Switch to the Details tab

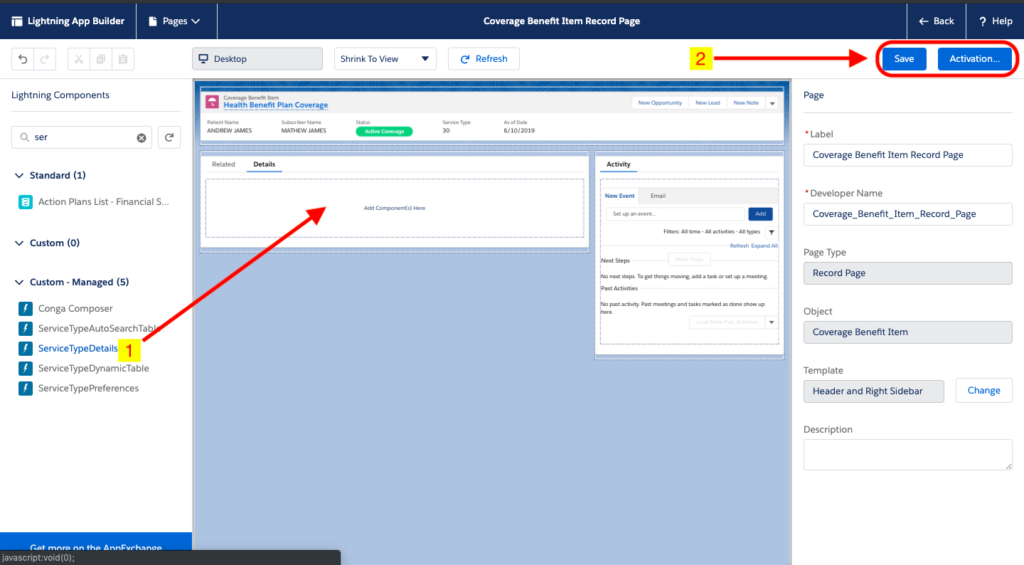pos(264,164)
